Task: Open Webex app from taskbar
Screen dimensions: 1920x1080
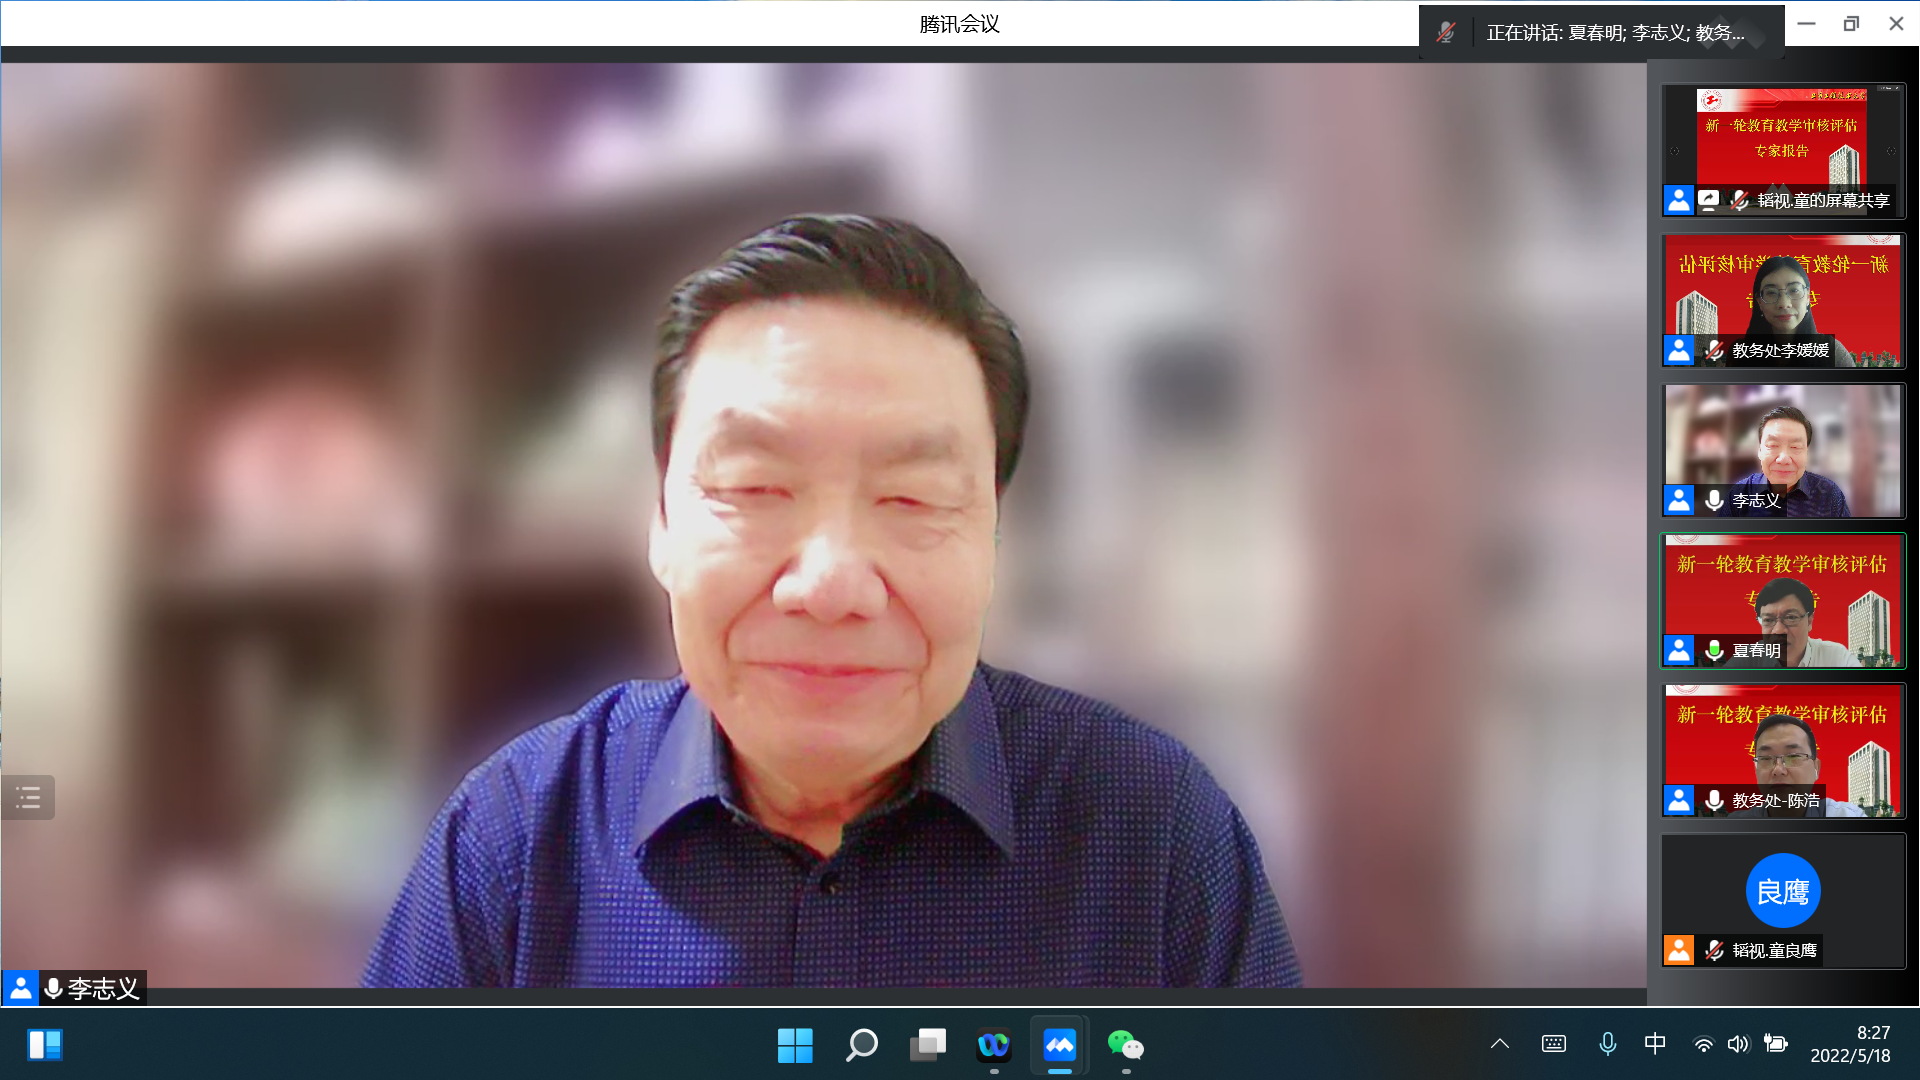Action: (x=993, y=1045)
